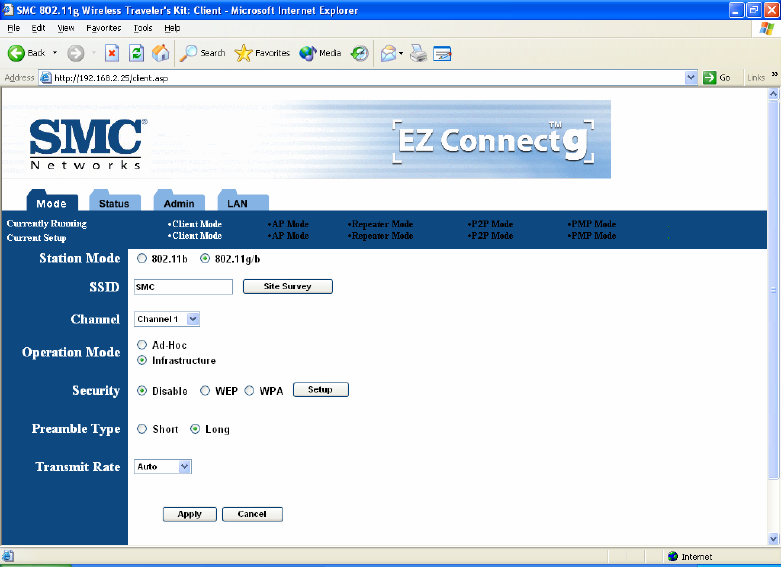Viewport: 781px width, 567px height.
Task: Click the Mail envelope icon
Action: (388, 53)
